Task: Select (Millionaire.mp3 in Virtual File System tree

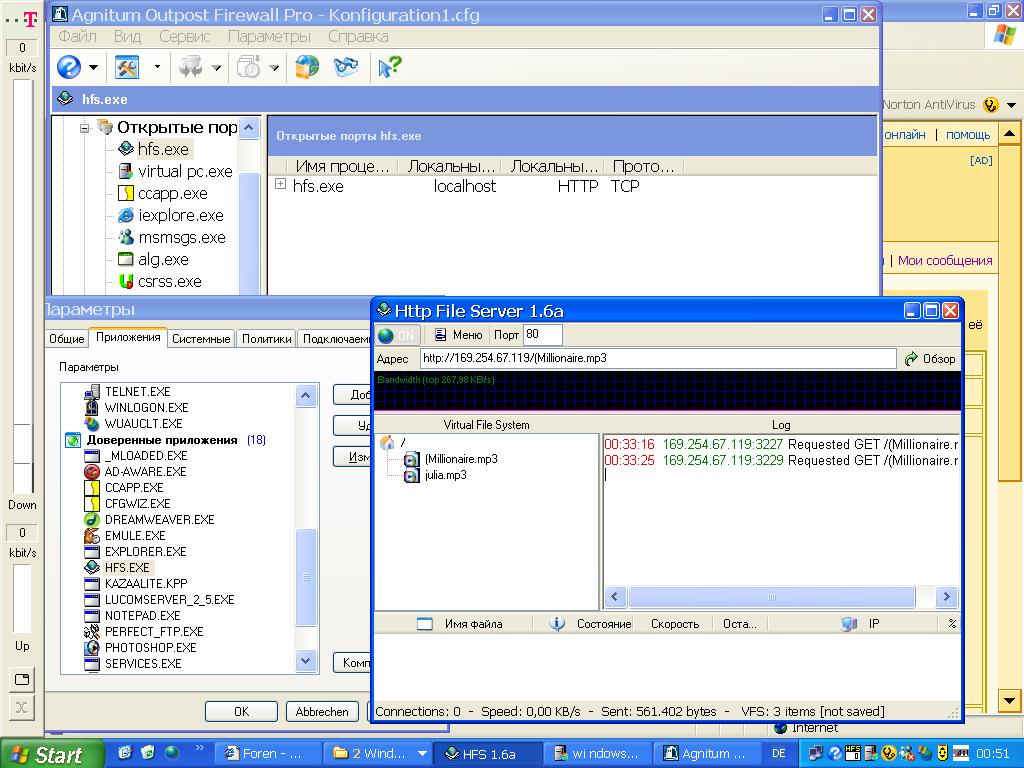Action: [461, 459]
